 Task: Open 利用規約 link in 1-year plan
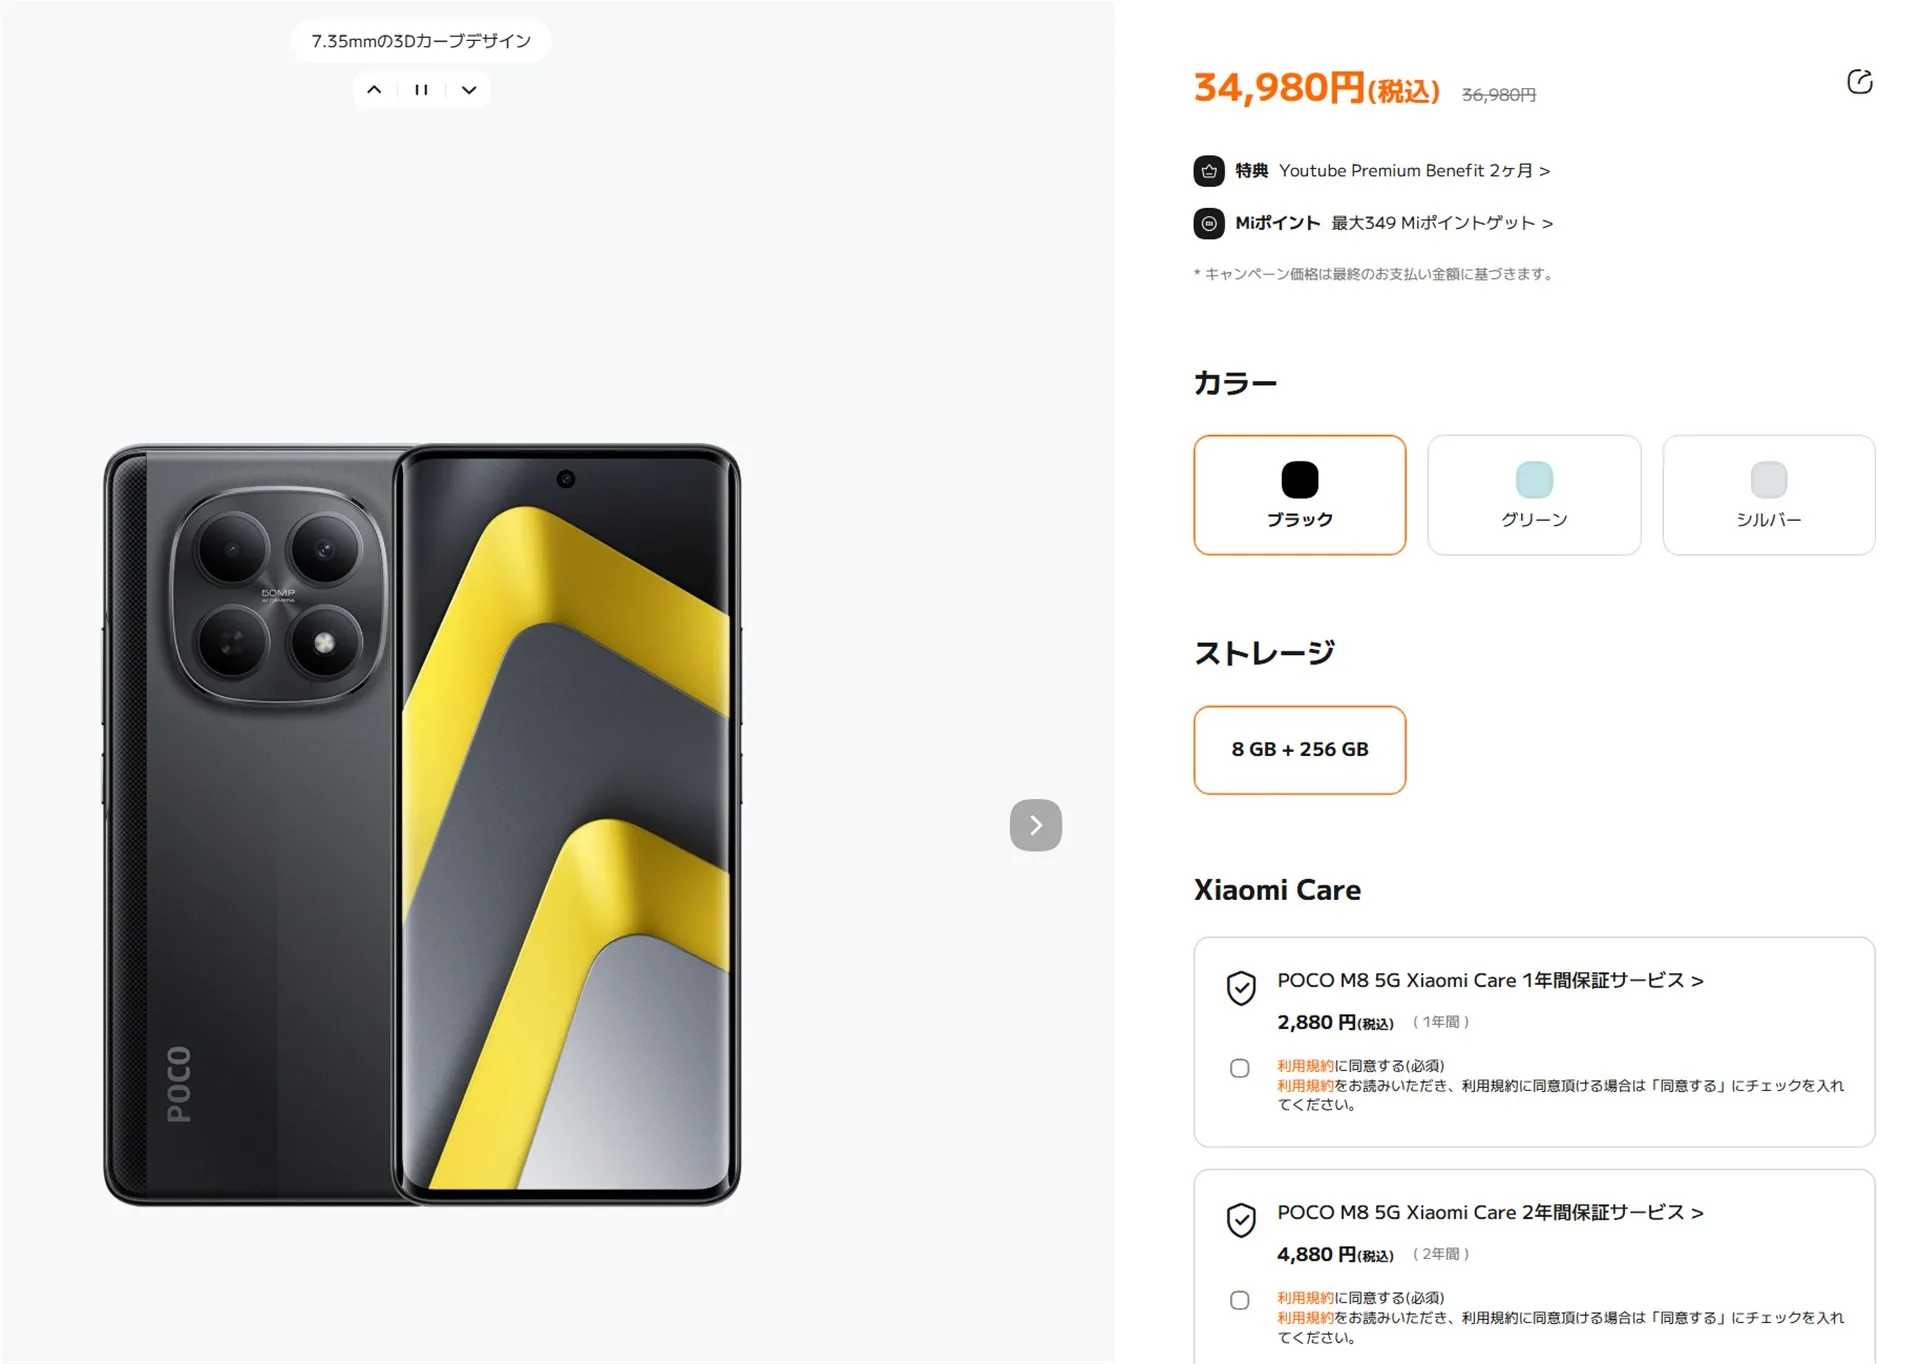(x=1305, y=1066)
